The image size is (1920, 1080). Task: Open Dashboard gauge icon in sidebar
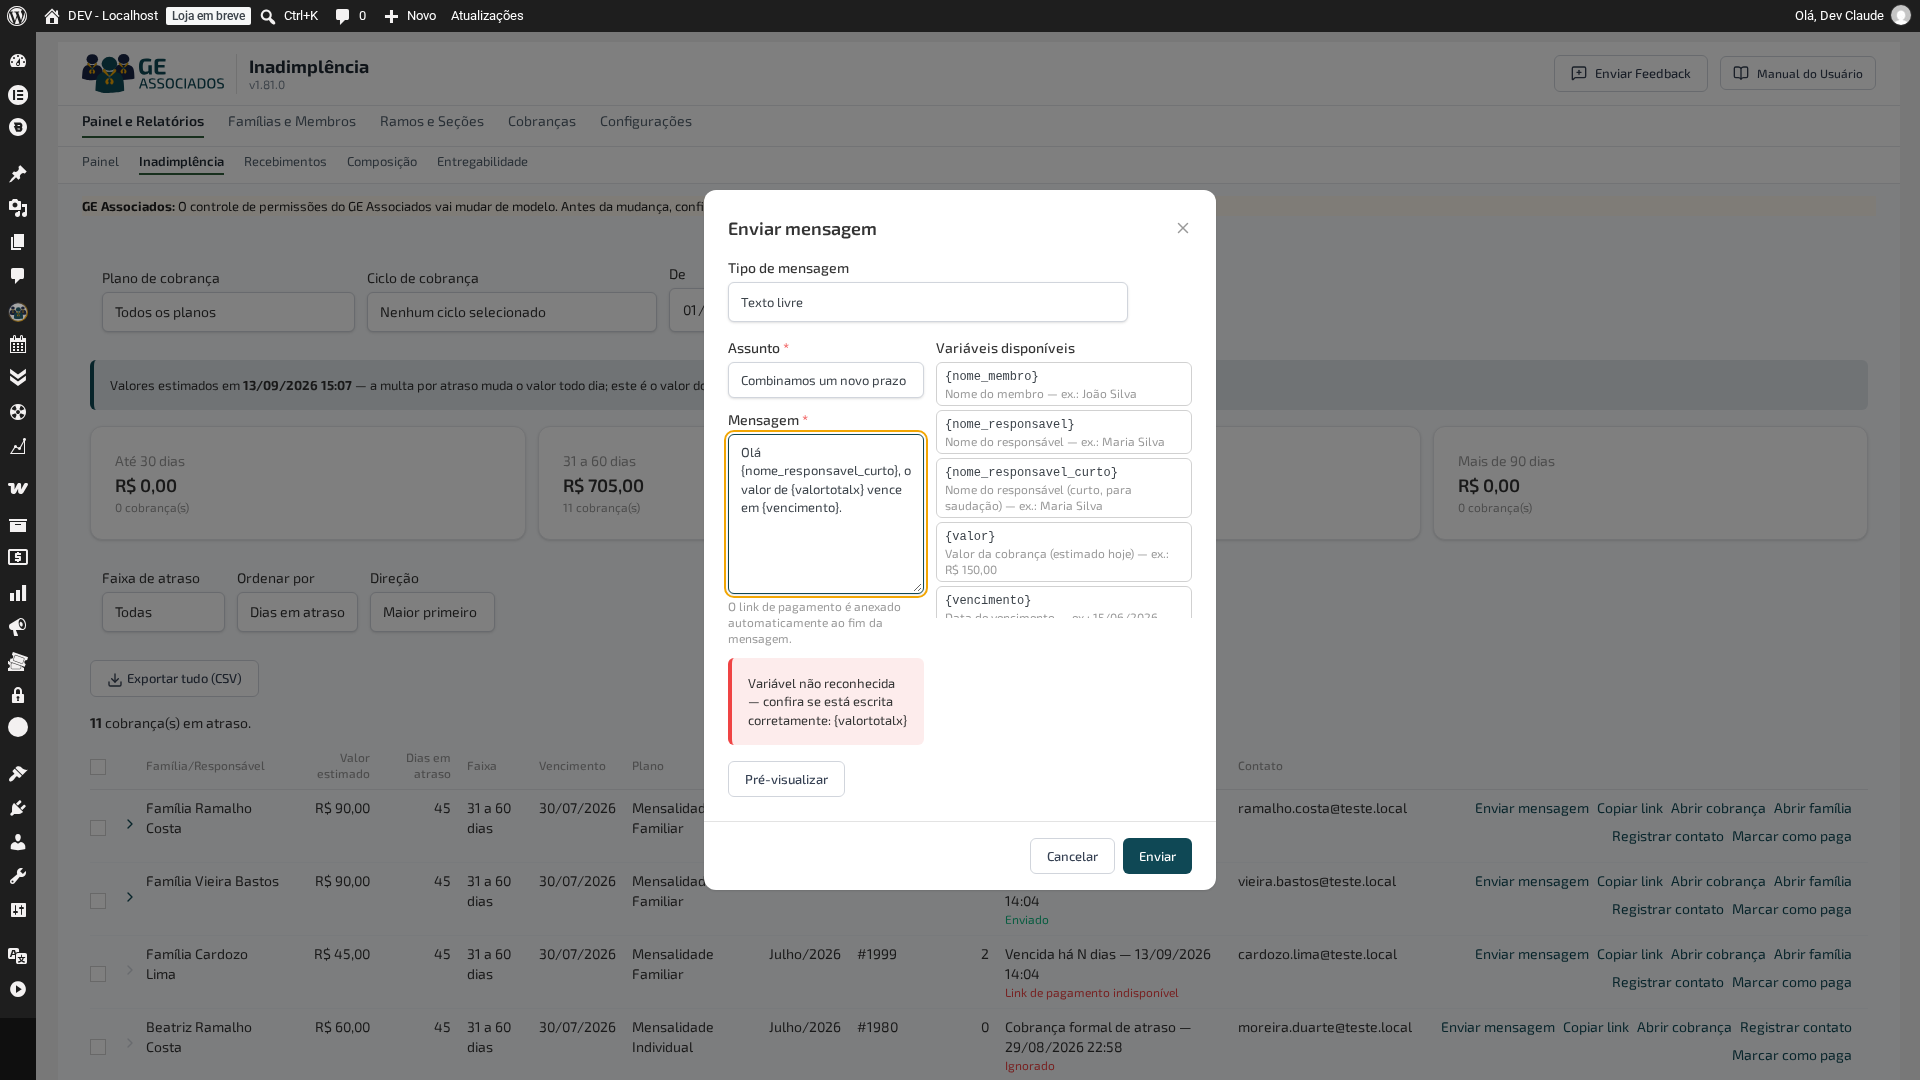click(18, 61)
